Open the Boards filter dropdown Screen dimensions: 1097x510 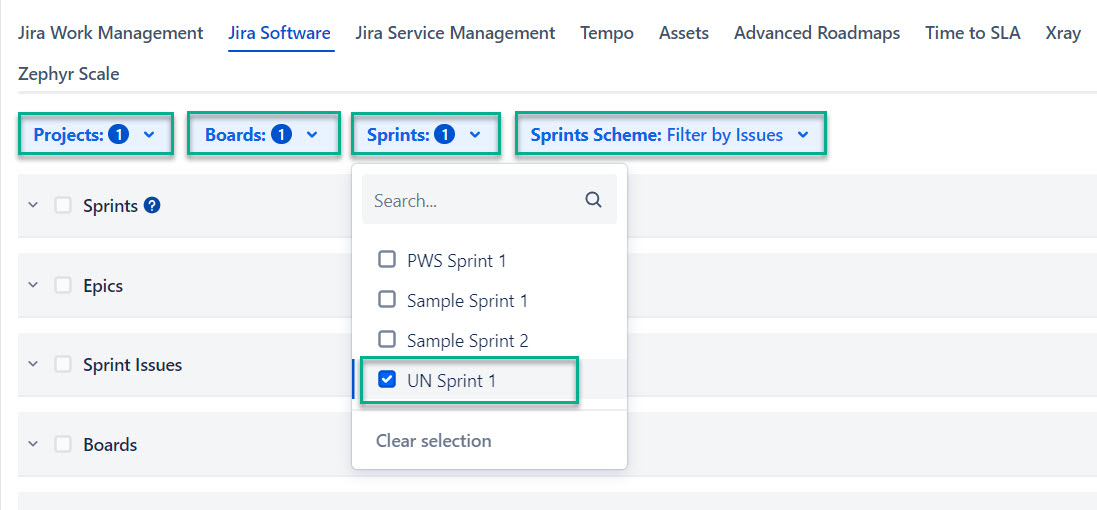click(x=263, y=134)
